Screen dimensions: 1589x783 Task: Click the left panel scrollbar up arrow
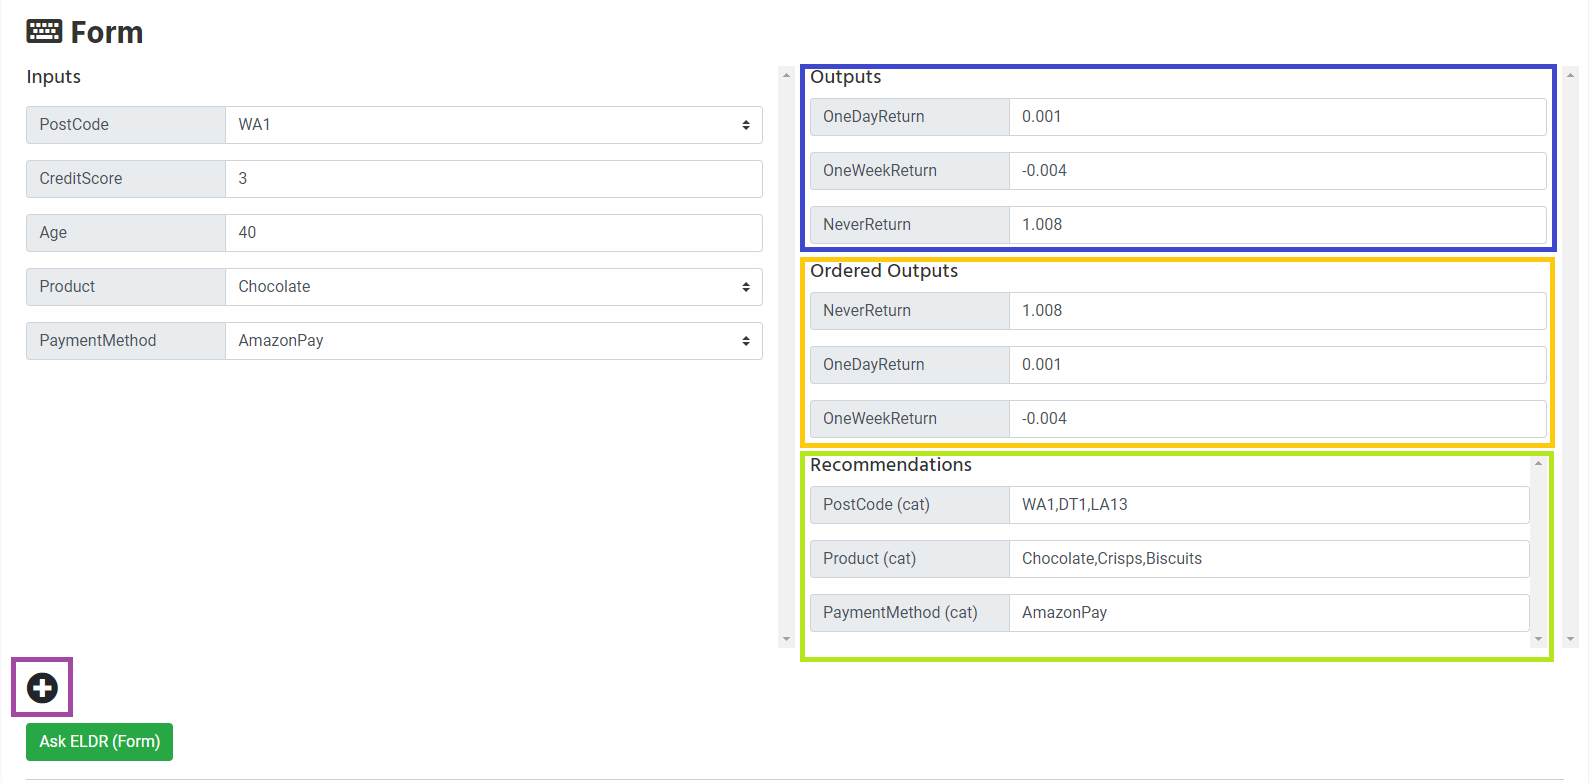pos(786,75)
